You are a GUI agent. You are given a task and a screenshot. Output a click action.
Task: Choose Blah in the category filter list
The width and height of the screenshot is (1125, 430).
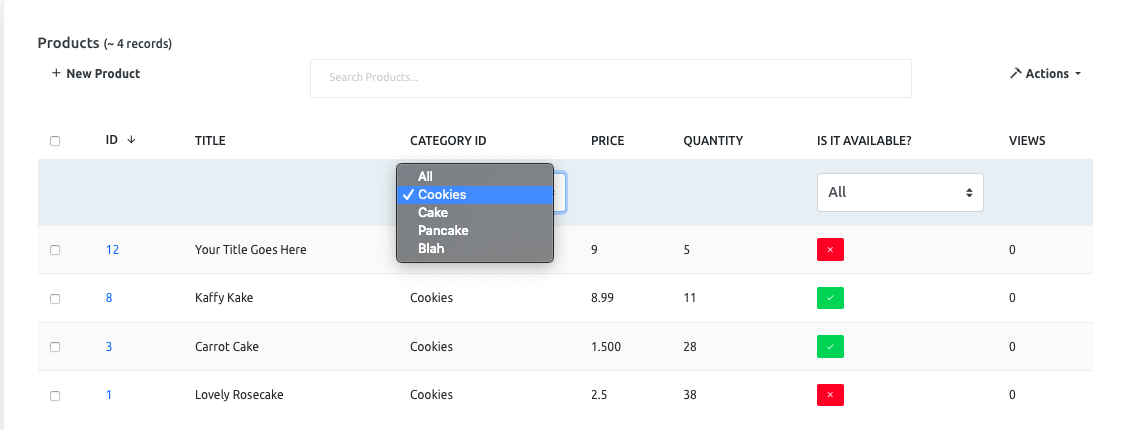pyautogui.click(x=431, y=249)
